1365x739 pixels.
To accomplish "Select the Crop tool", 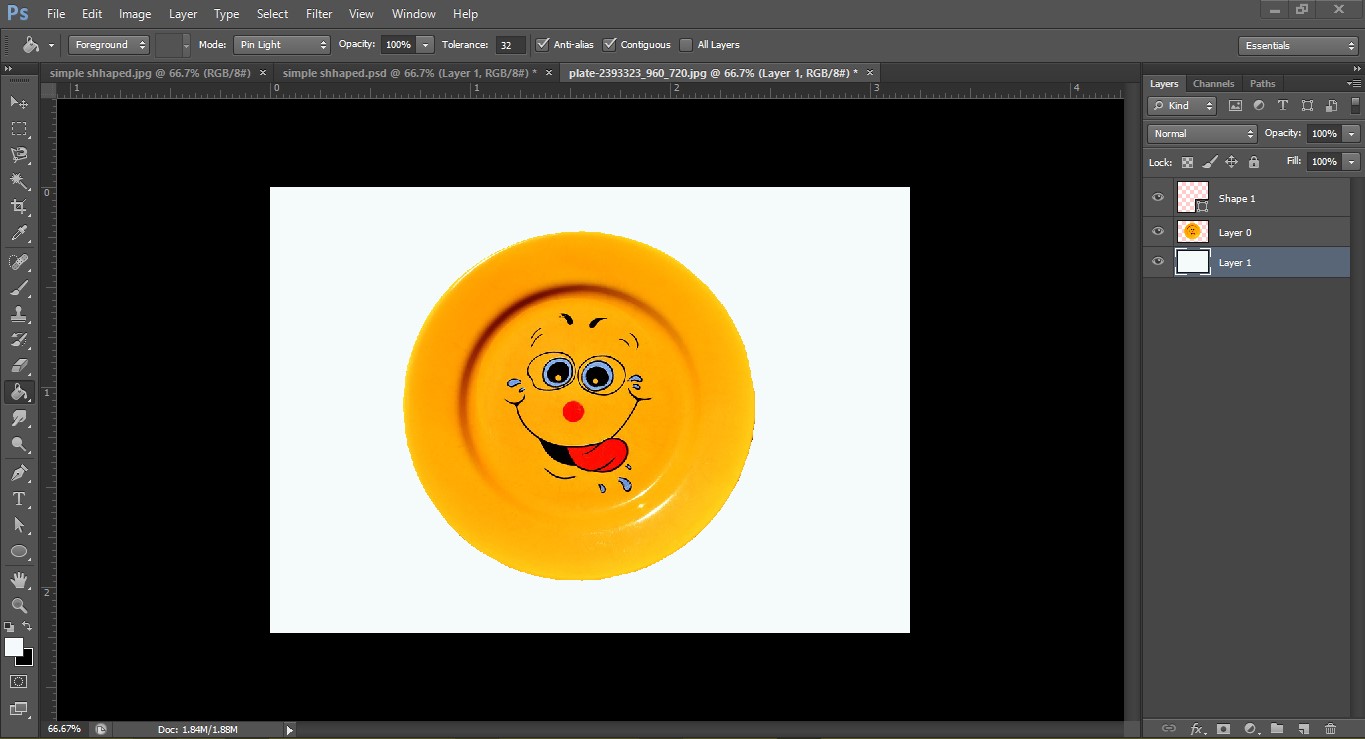I will coord(19,207).
